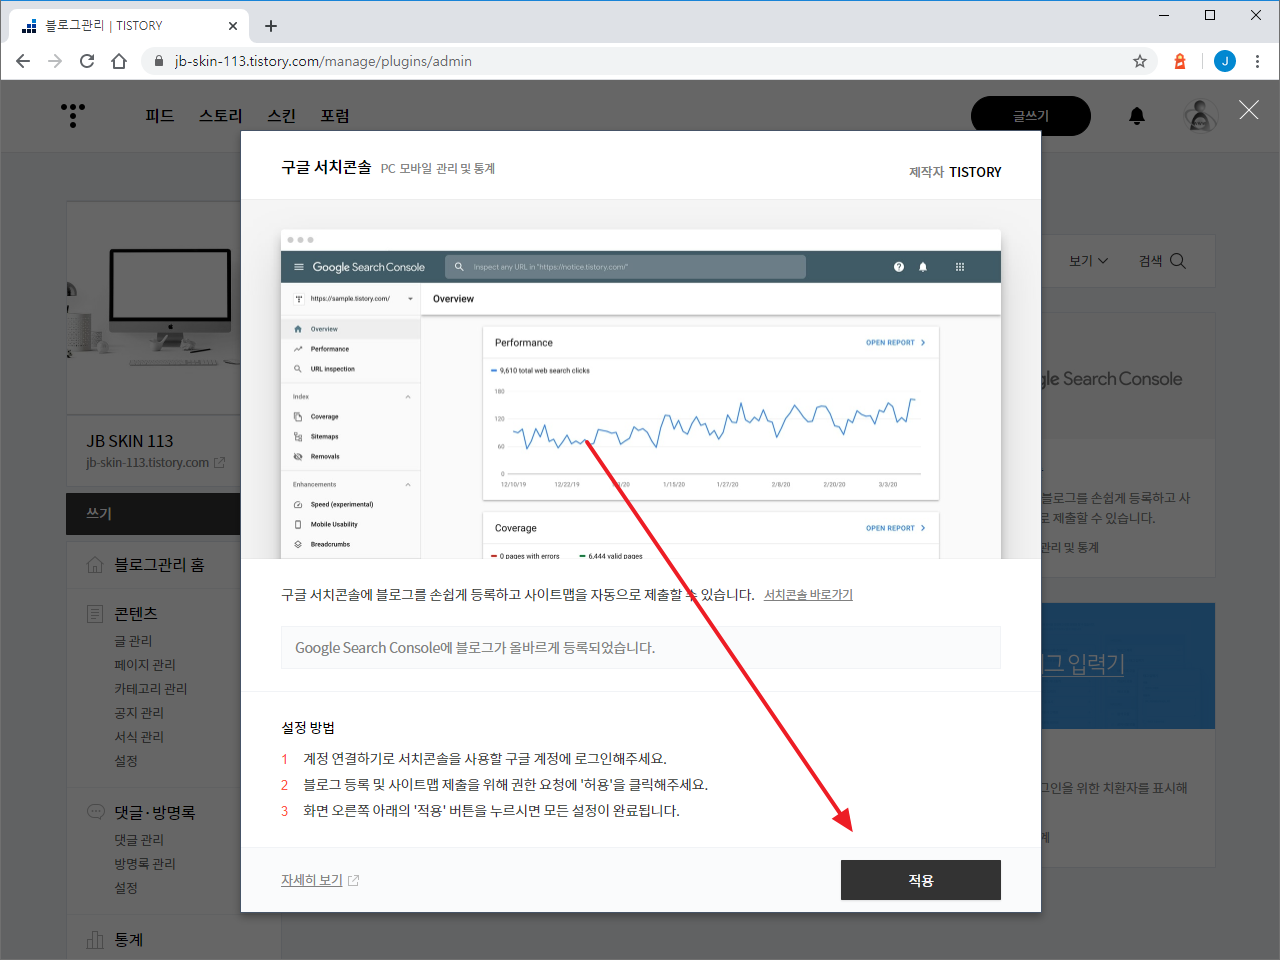Click the 콘텐츠 section heading
This screenshot has width=1280, height=960.
tap(136, 613)
